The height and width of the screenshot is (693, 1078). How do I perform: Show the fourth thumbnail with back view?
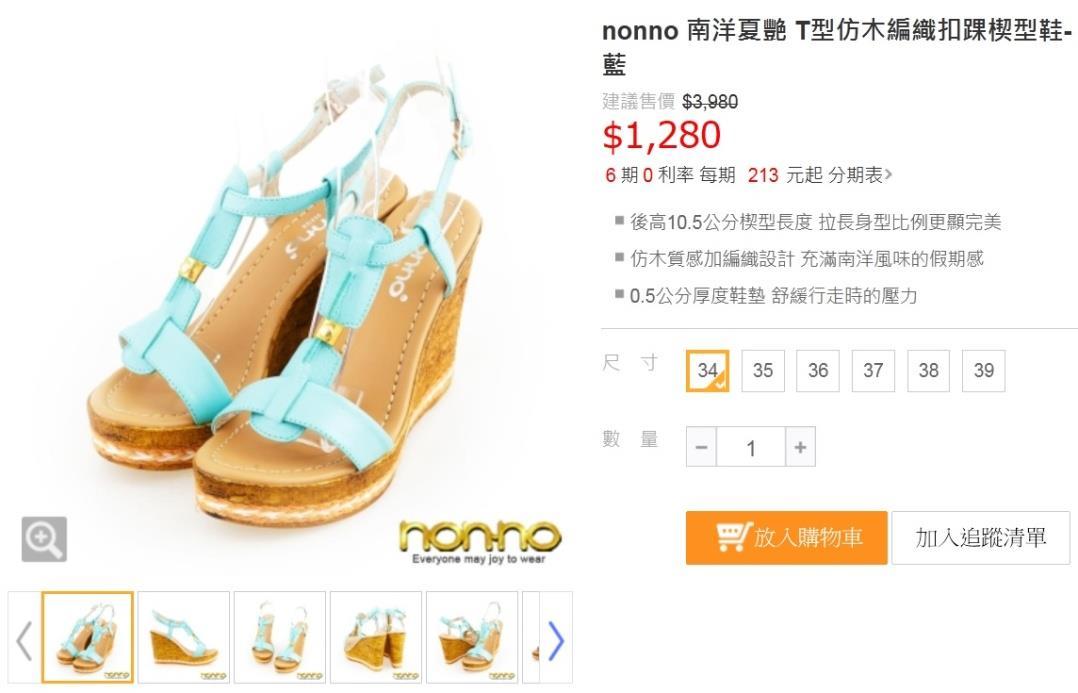[376, 637]
